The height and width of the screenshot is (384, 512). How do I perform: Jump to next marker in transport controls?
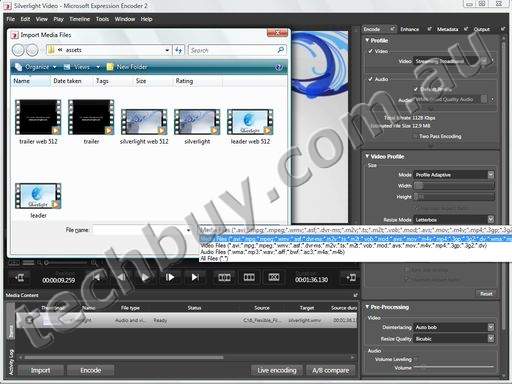[195, 277]
